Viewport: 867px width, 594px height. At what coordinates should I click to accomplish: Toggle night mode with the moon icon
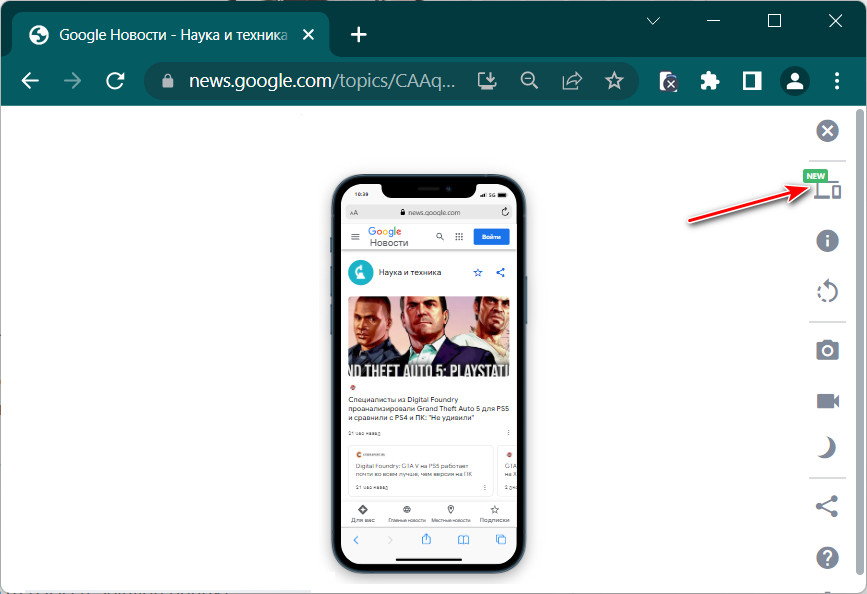(826, 447)
